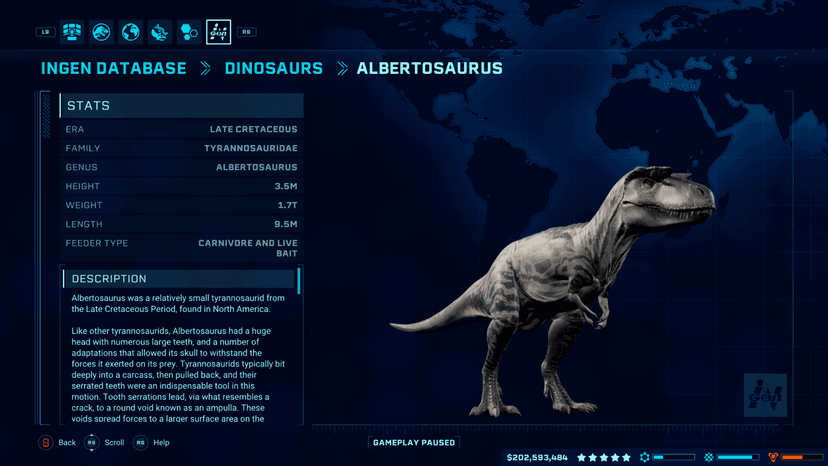Select the hand holding DNA tab icon
828x466 pixels.
(x=159, y=32)
